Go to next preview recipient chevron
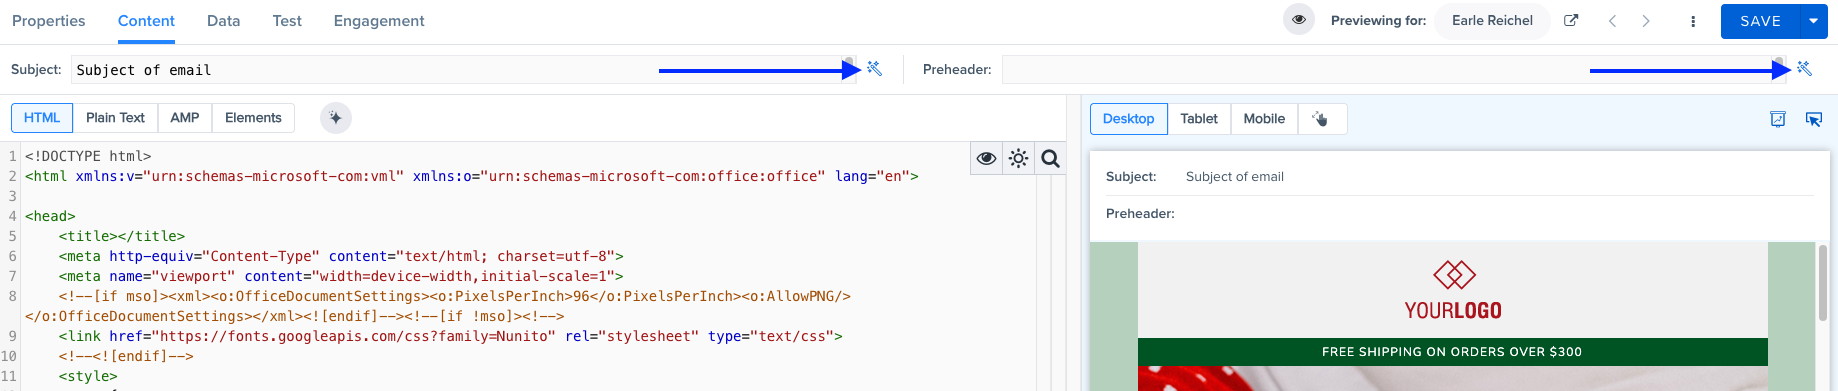This screenshot has width=1838, height=391. [x=1646, y=21]
